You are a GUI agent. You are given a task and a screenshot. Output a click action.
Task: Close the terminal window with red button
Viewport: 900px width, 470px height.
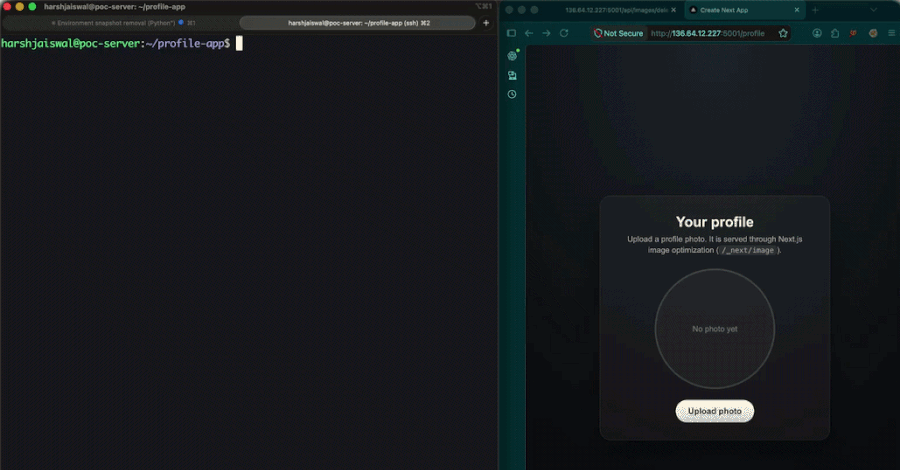pos(7,7)
